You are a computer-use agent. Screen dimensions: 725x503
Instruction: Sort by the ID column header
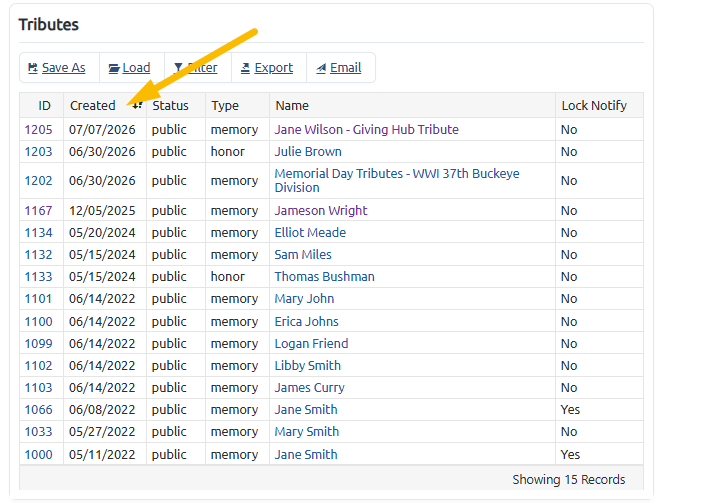[44, 106]
